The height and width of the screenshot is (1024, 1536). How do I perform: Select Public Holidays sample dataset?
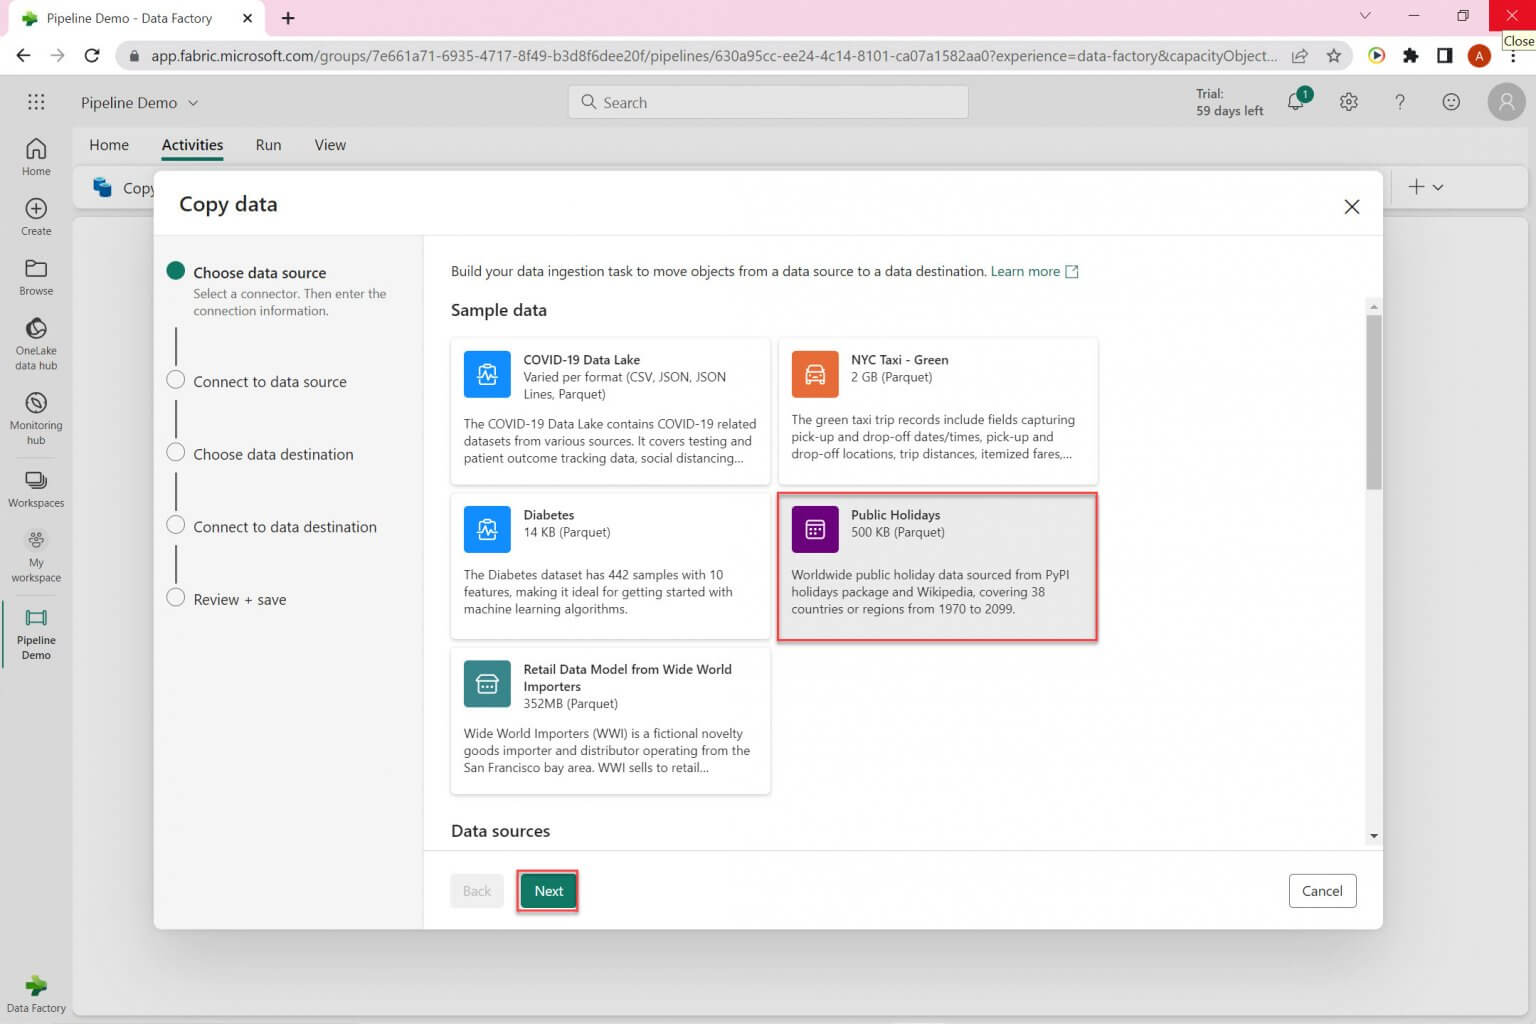pyautogui.click(x=938, y=566)
